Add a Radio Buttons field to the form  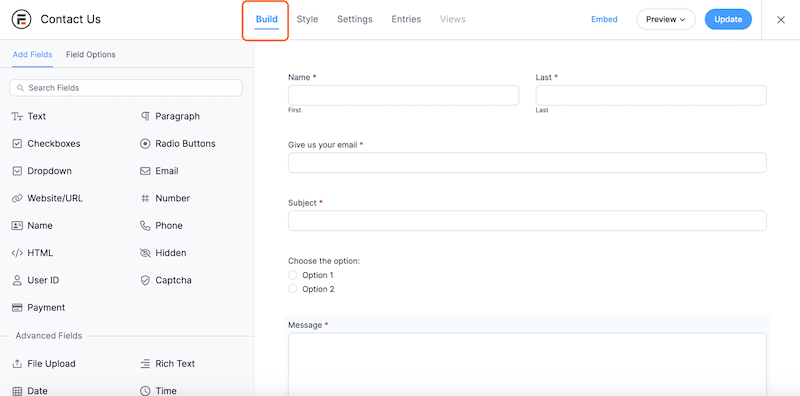[x=178, y=144]
